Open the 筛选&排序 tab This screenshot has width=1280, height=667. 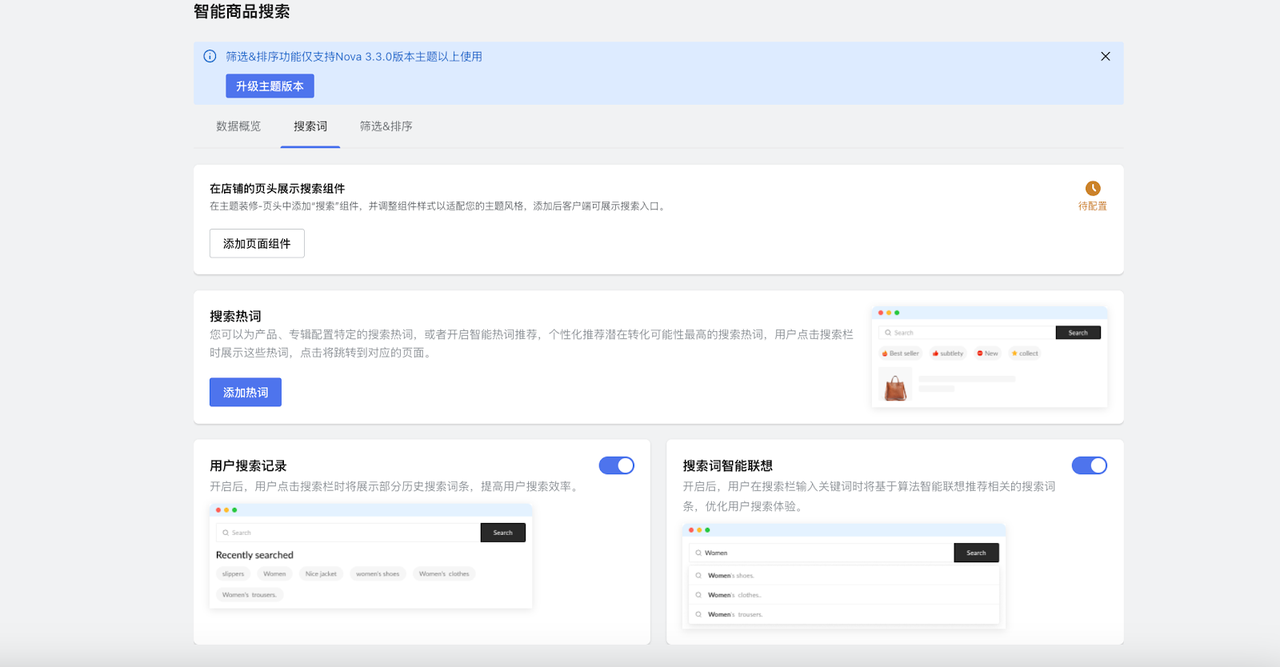click(x=385, y=126)
